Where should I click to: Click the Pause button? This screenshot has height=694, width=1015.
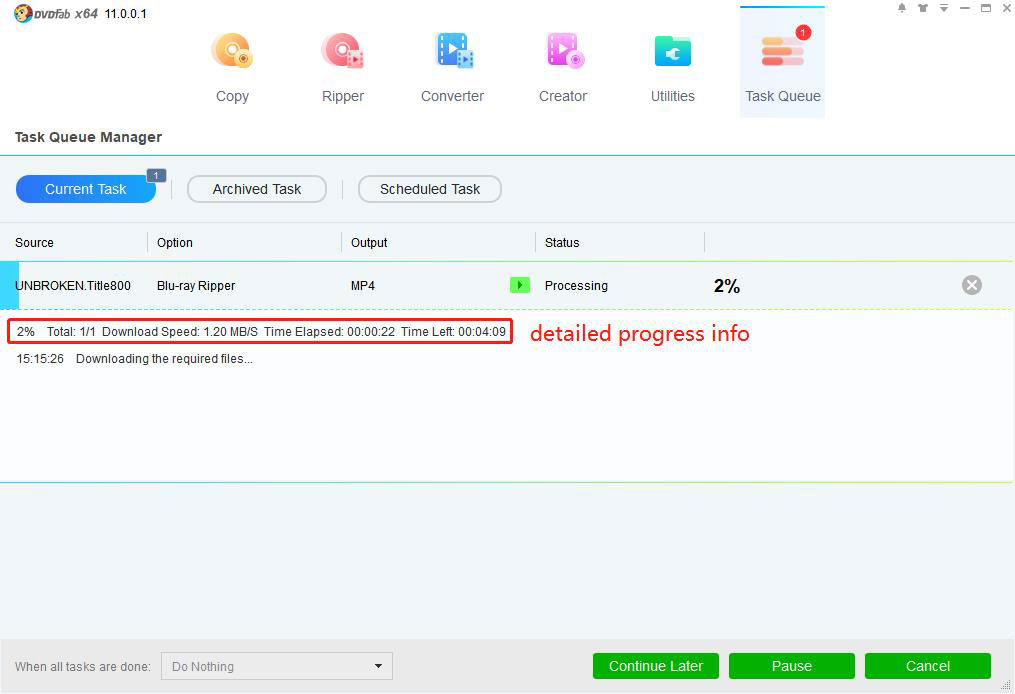[x=792, y=666]
